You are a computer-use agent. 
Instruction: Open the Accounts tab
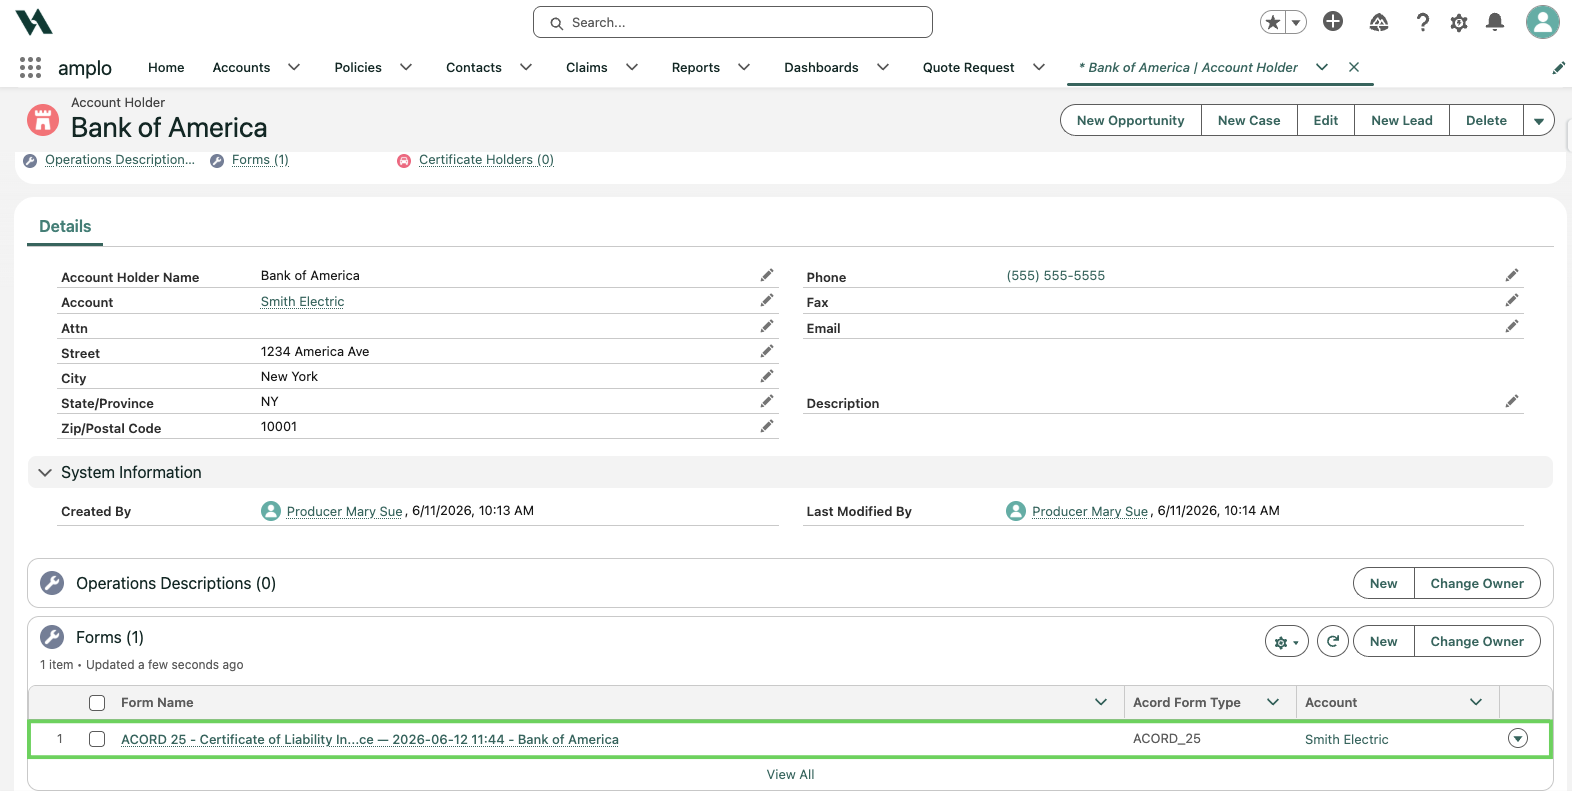click(241, 67)
